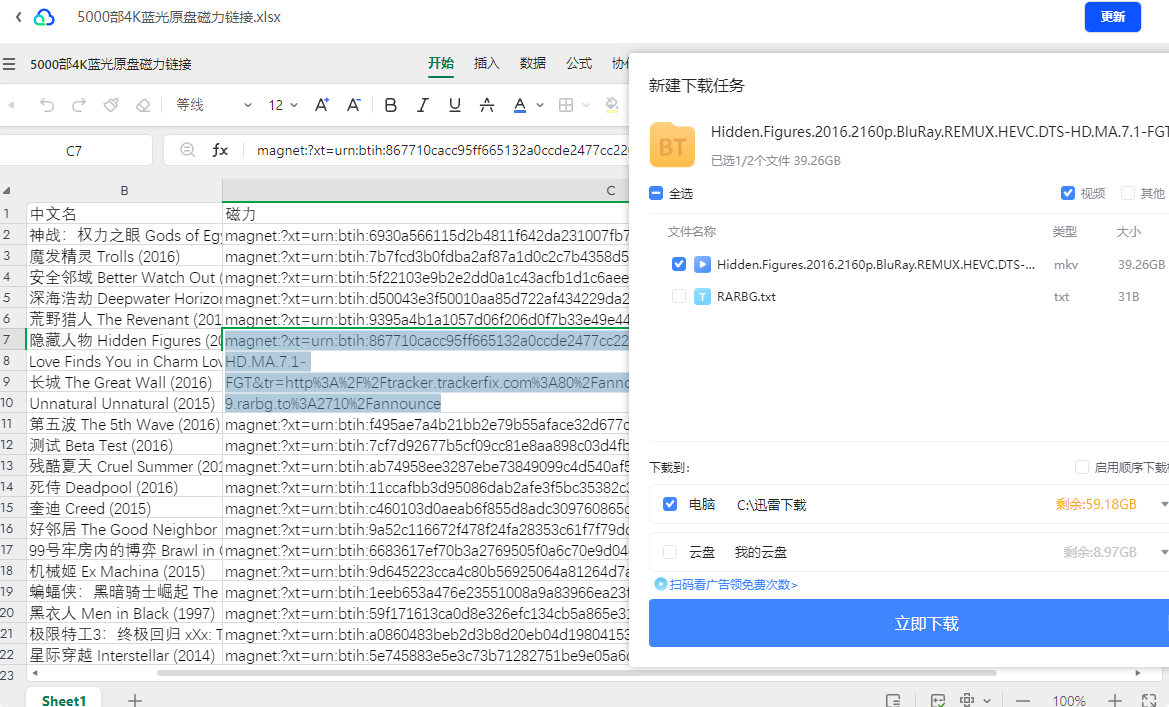Switch to the 数据 Data tab

click(533, 63)
